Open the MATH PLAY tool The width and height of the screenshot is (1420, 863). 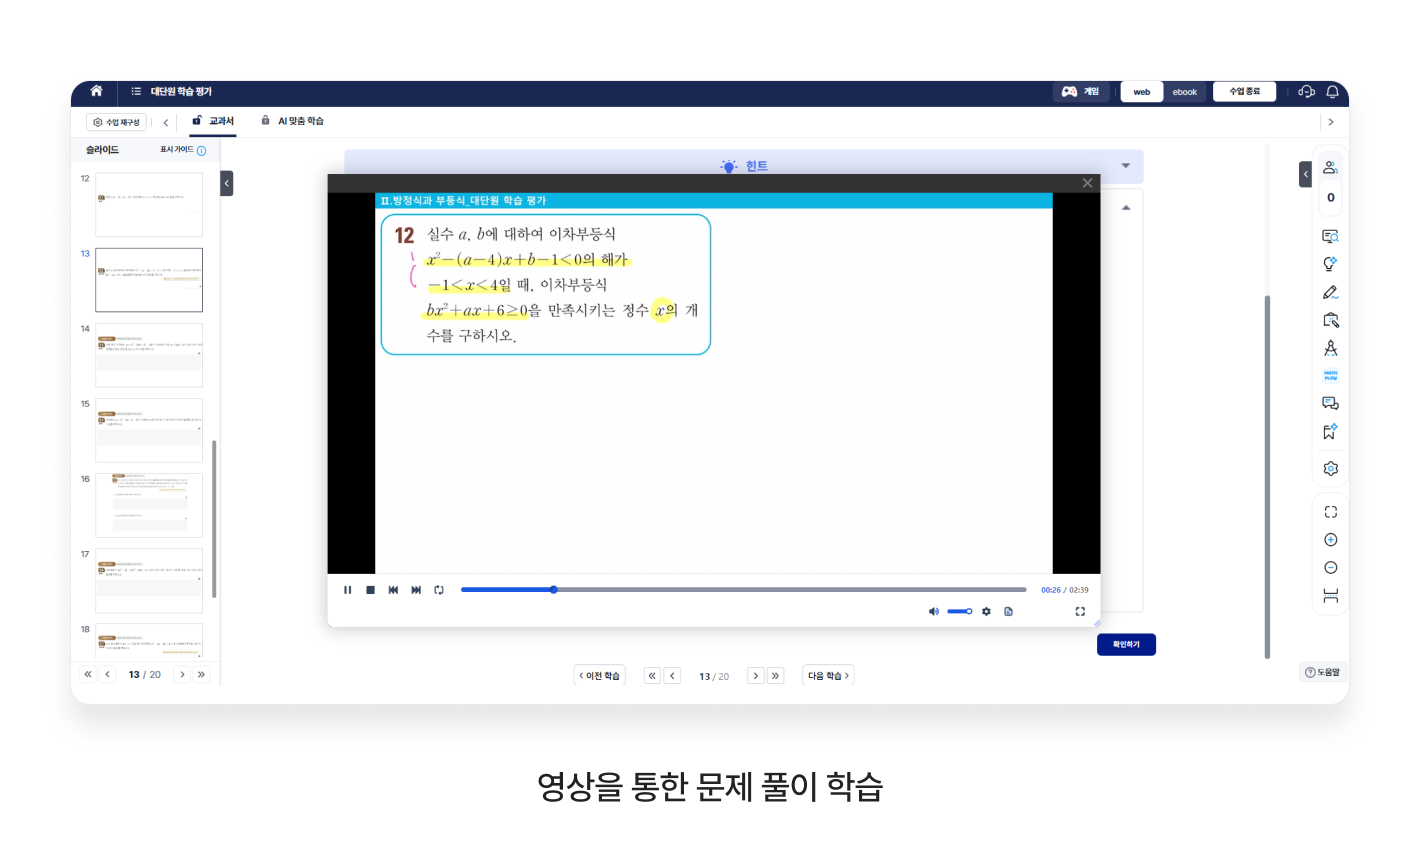coord(1330,376)
